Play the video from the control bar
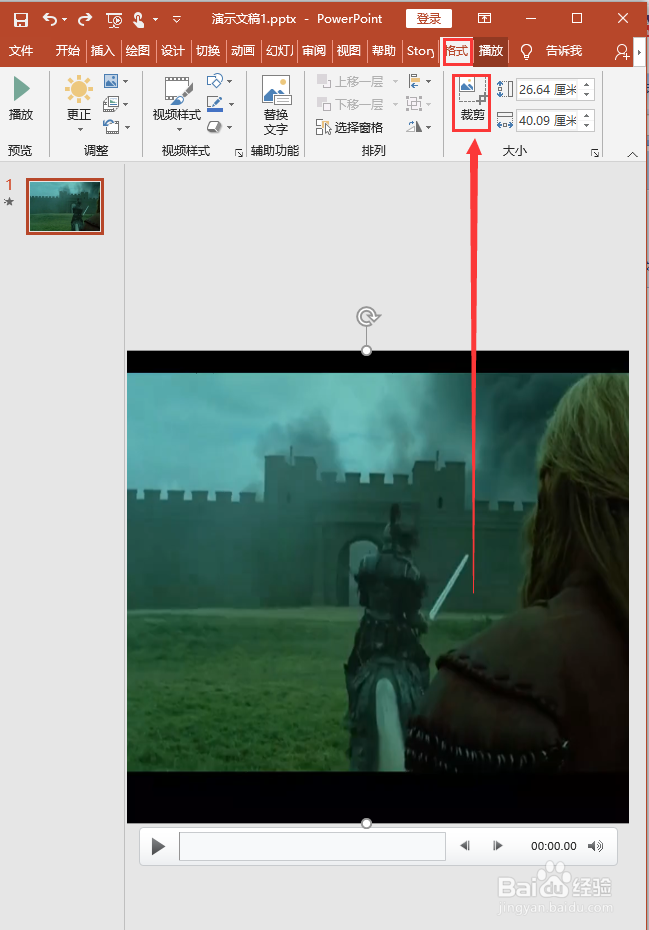Screen dimensions: 649x930 pyautogui.click(x=158, y=846)
